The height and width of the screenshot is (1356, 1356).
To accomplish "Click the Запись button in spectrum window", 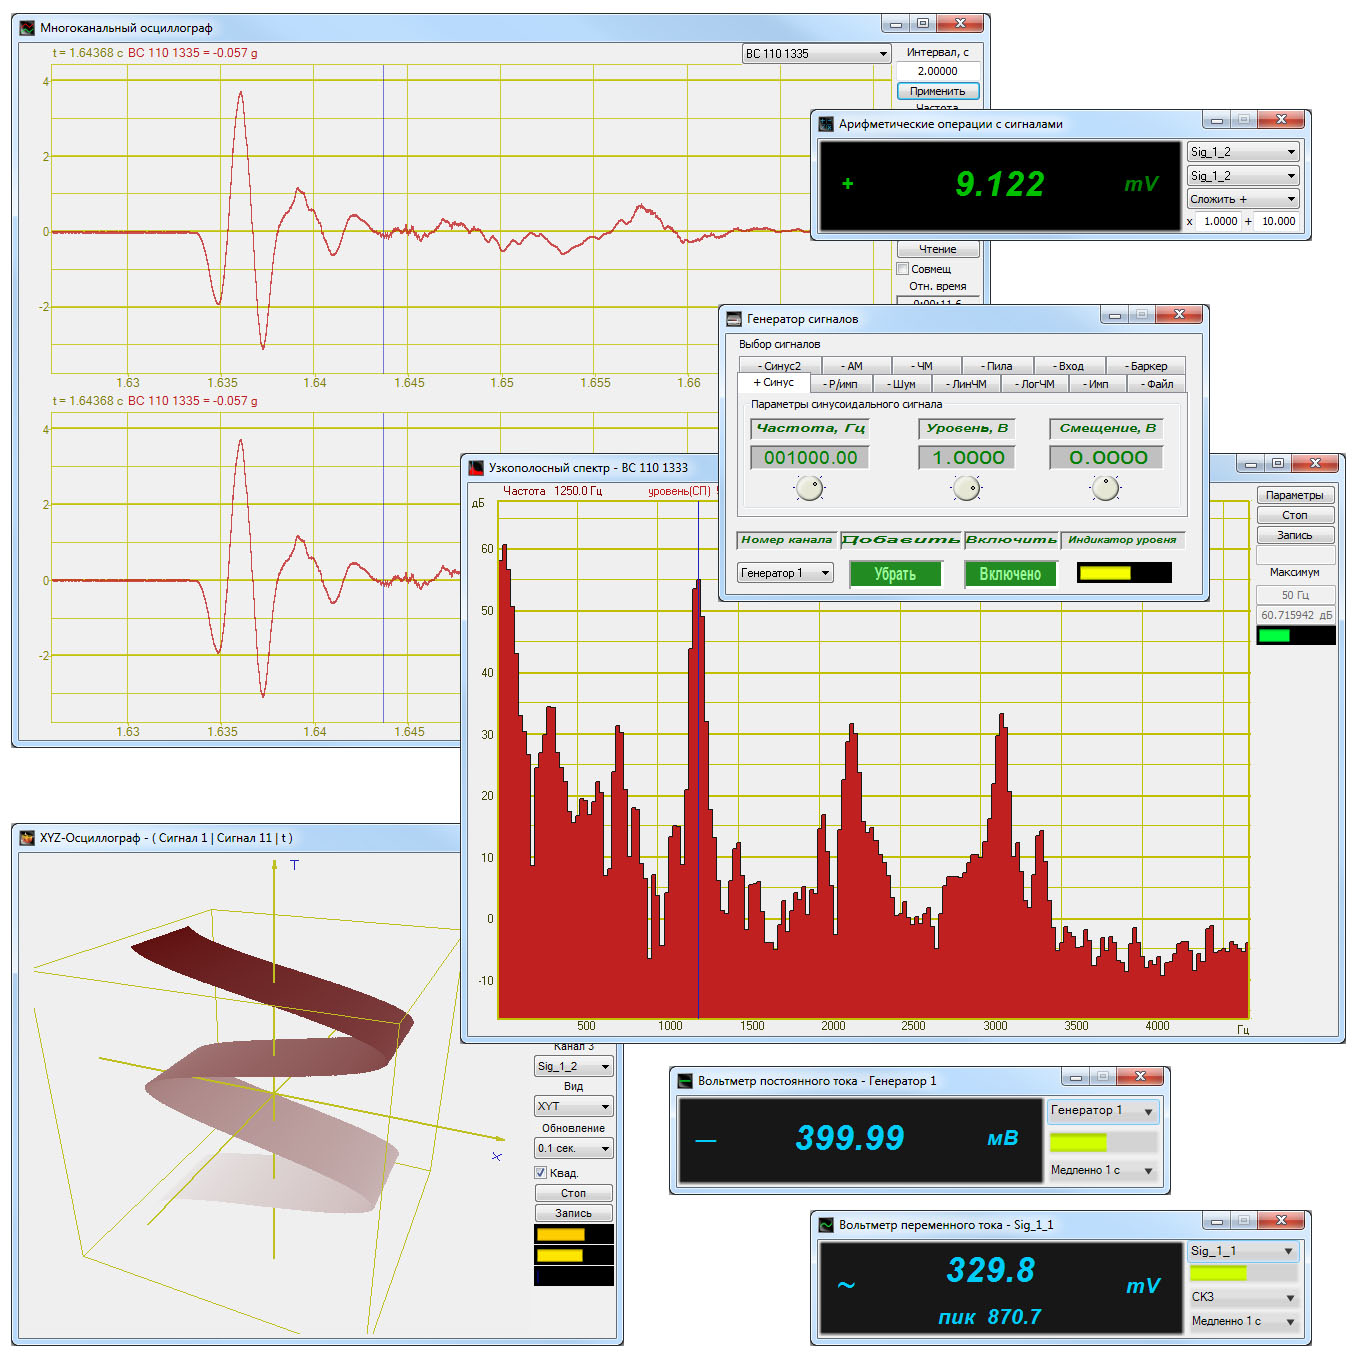I will [1295, 535].
